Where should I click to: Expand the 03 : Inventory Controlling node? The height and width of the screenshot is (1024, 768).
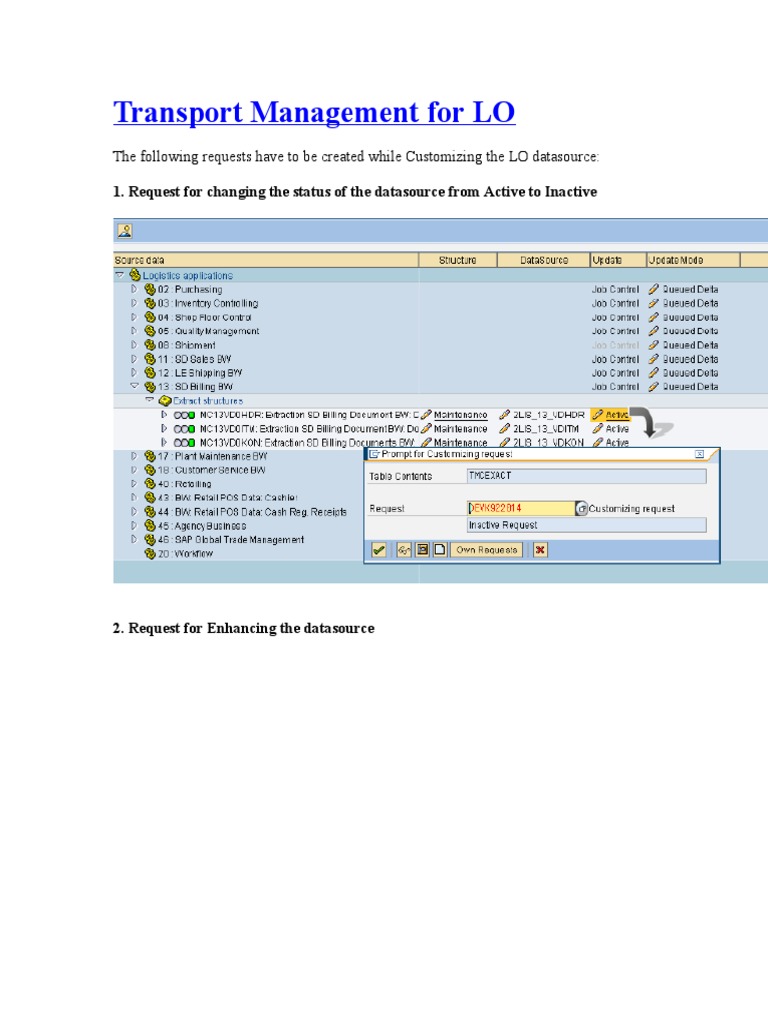point(135,303)
